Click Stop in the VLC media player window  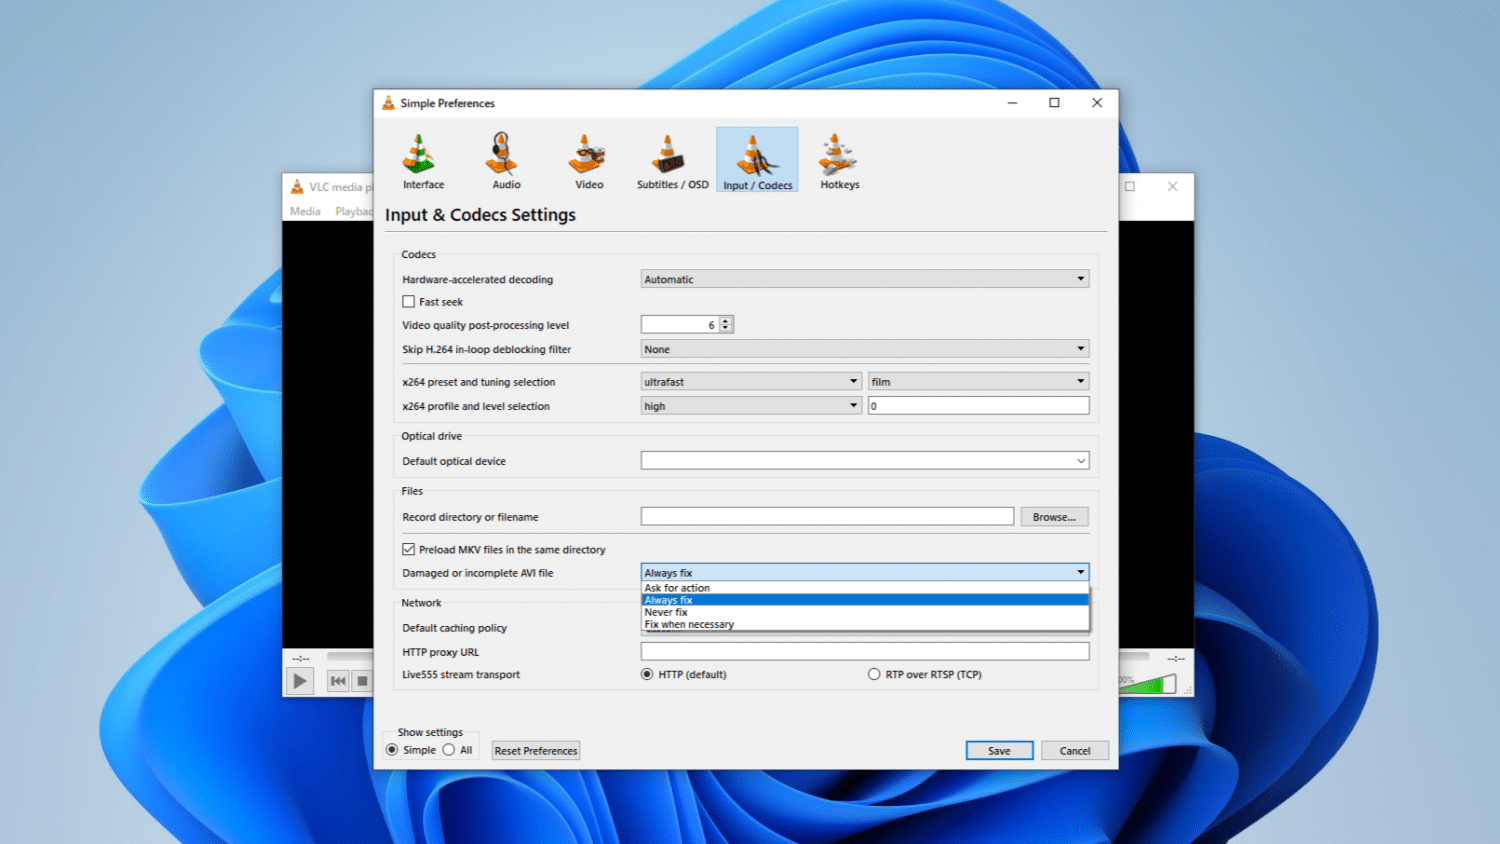coord(362,681)
